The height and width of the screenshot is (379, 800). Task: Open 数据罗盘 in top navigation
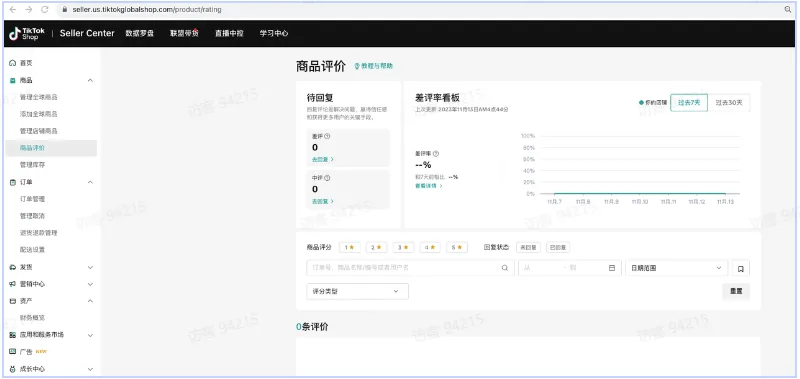point(140,33)
